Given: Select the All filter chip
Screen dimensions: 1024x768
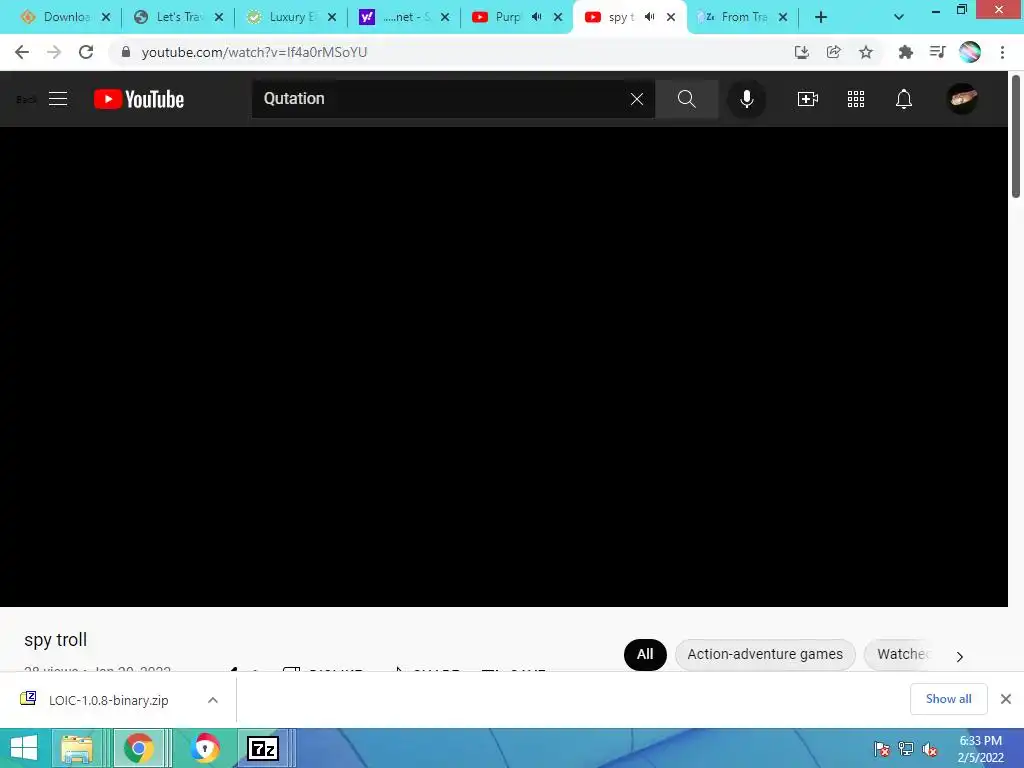Looking at the screenshot, I should (x=645, y=654).
